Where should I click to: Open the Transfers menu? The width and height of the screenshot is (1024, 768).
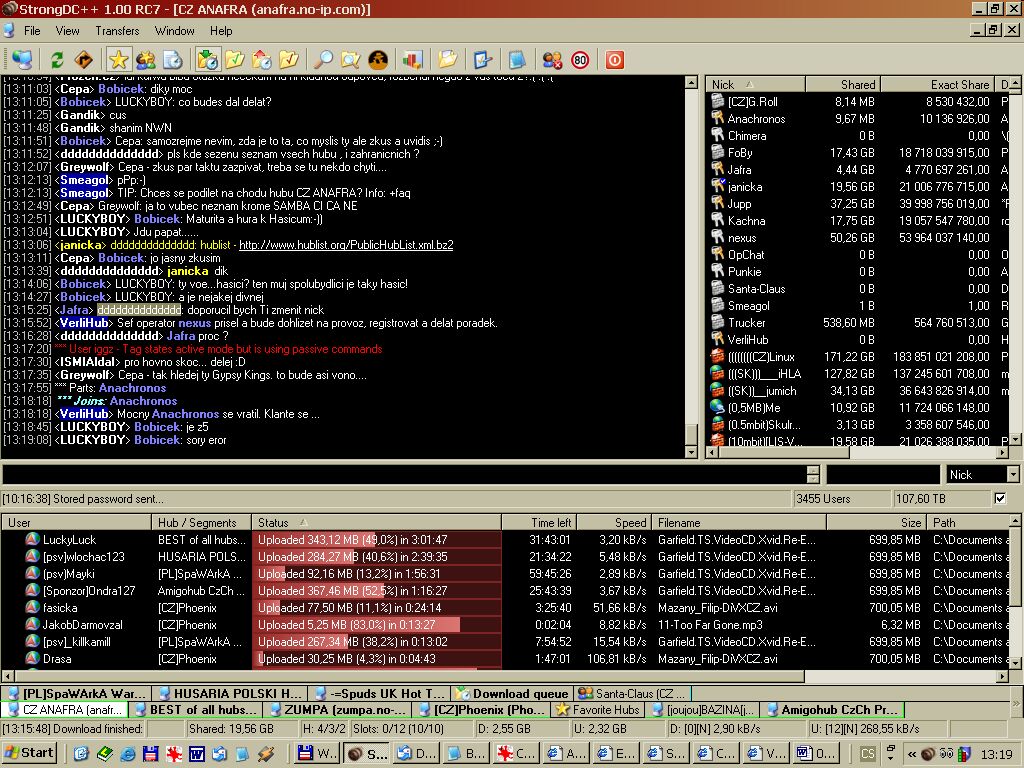click(x=118, y=31)
